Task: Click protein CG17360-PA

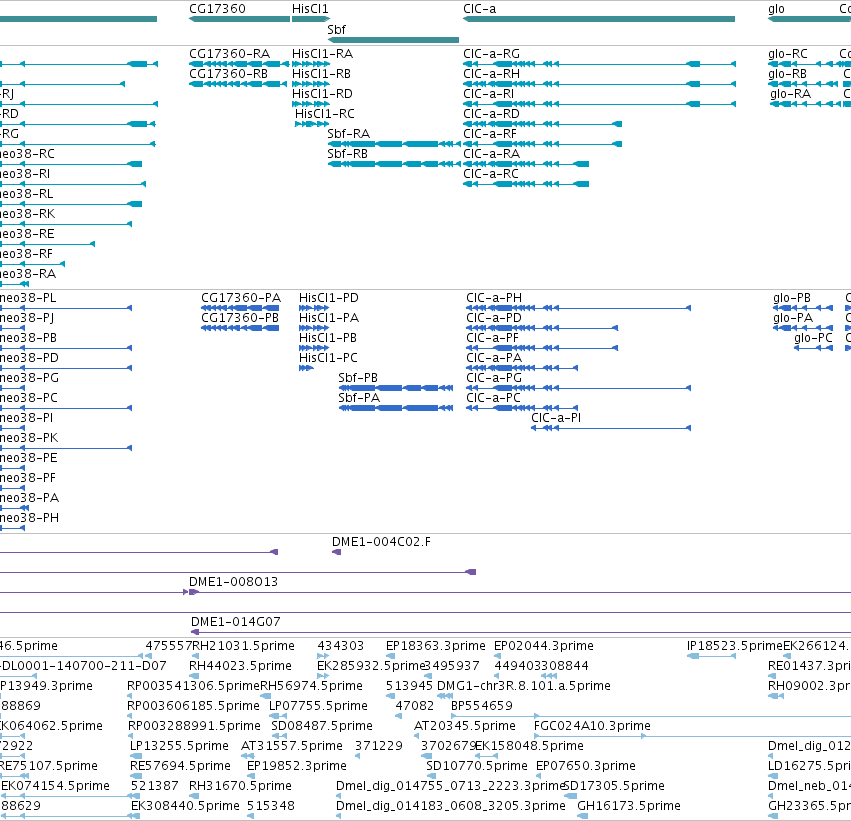Action: (x=240, y=308)
